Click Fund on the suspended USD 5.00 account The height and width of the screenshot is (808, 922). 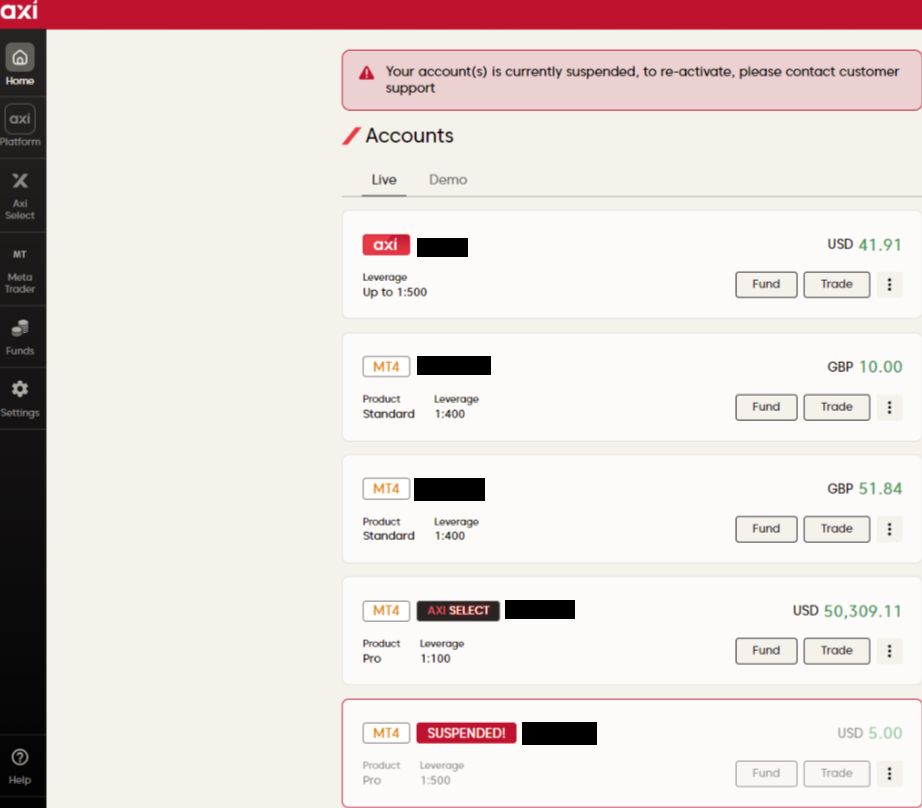(x=766, y=773)
